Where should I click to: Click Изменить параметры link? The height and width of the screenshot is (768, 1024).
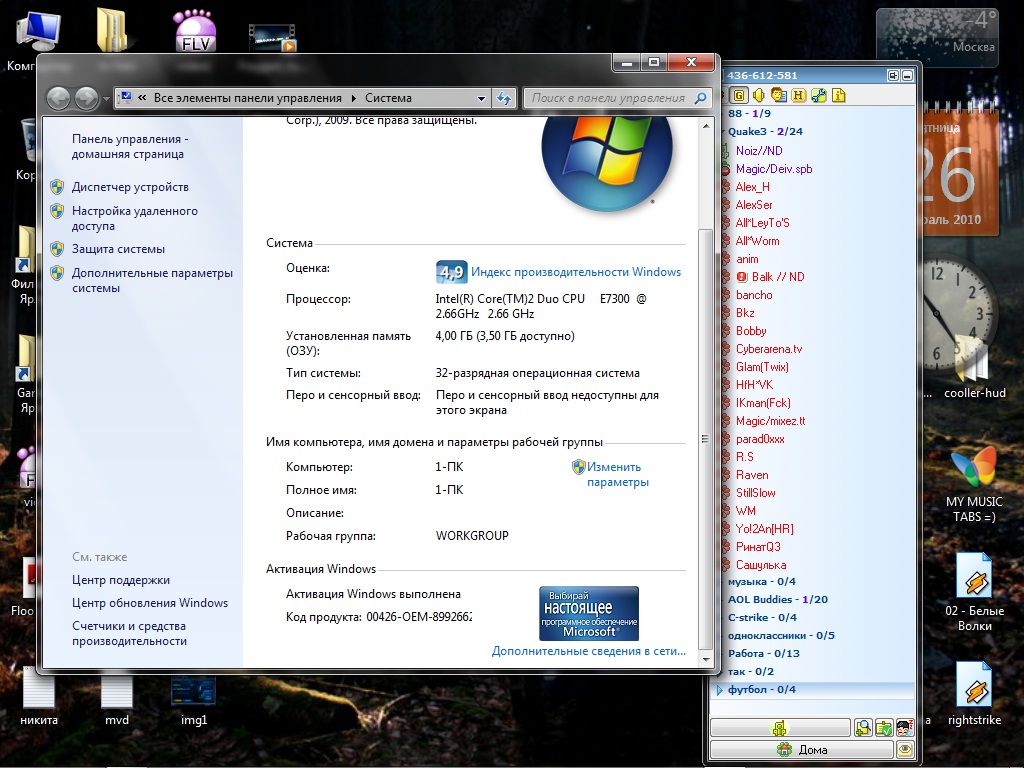coord(617,474)
